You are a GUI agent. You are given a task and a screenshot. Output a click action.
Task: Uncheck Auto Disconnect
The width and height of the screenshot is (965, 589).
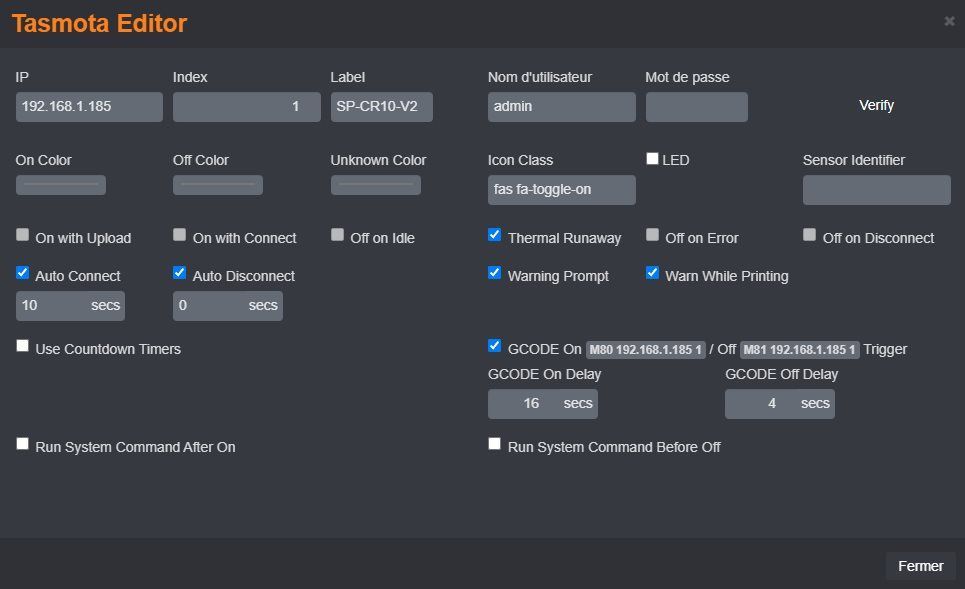tap(180, 273)
